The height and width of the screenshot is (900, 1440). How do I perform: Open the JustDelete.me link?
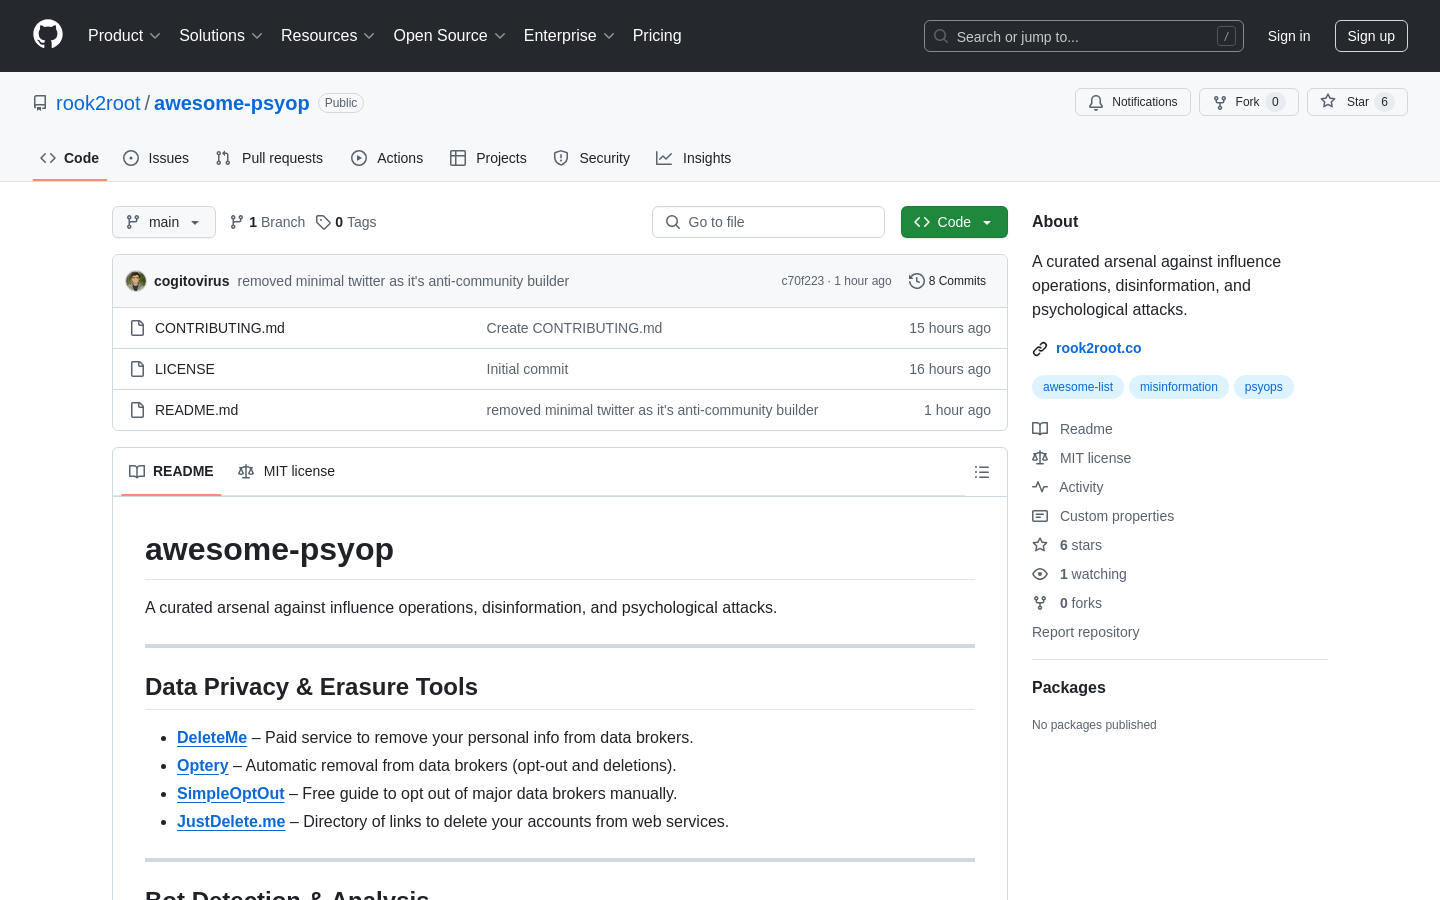click(x=231, y=821)
